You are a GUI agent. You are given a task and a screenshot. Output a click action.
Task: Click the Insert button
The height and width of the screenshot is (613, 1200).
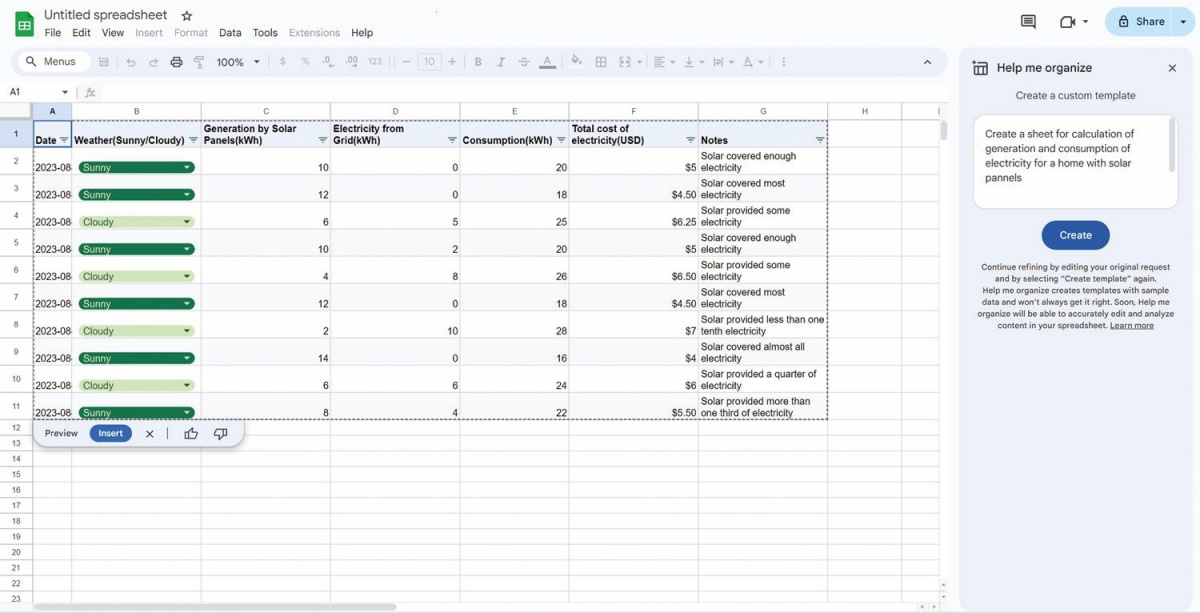click(x=111, y=434)
